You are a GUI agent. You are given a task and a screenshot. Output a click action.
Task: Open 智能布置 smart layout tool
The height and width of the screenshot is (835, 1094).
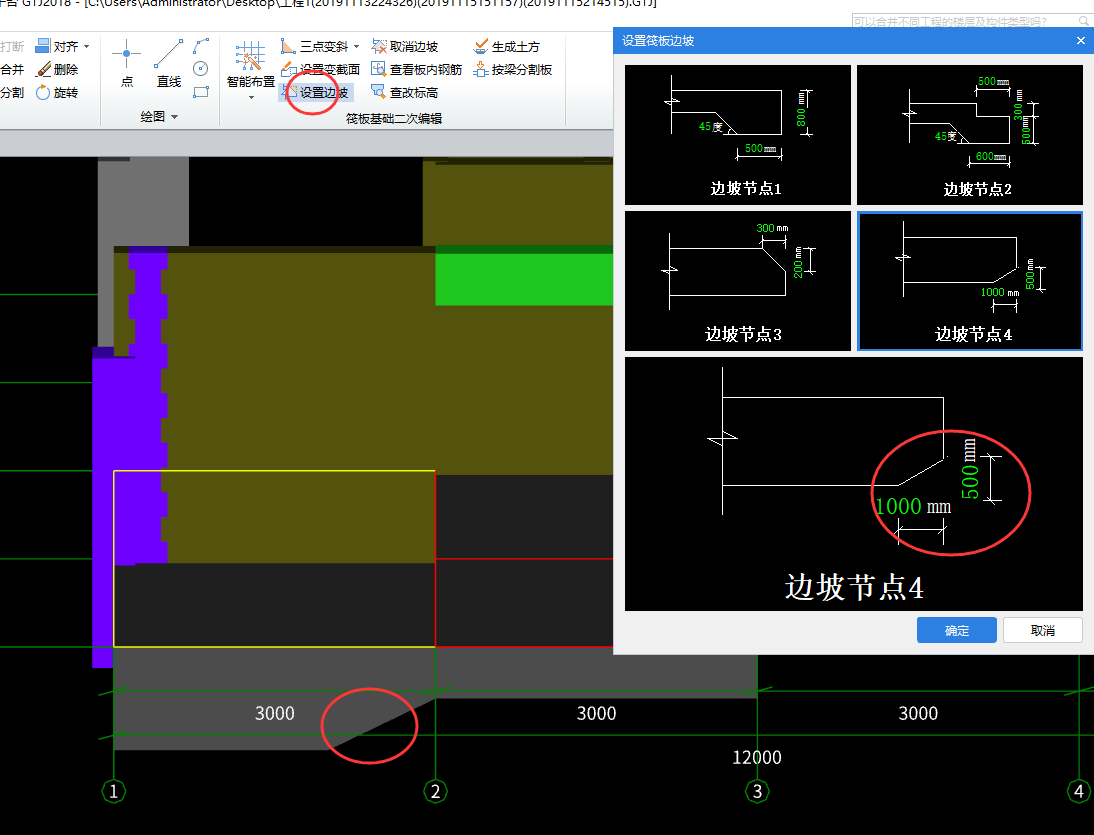[250, 65]
